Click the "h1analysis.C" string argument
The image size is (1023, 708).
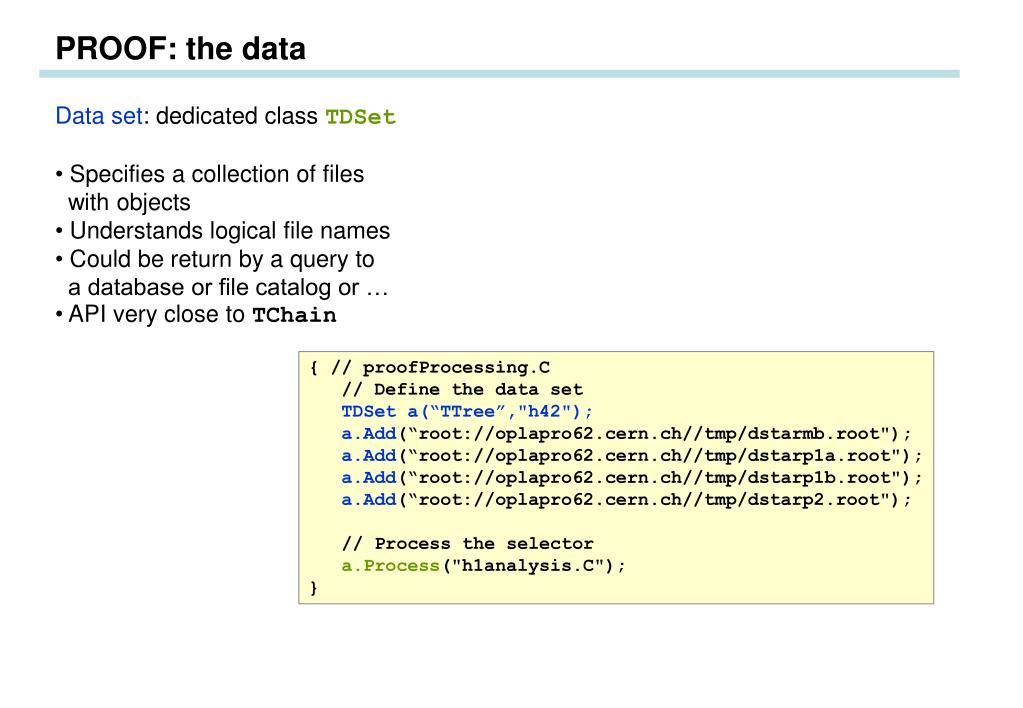[528, 566]
